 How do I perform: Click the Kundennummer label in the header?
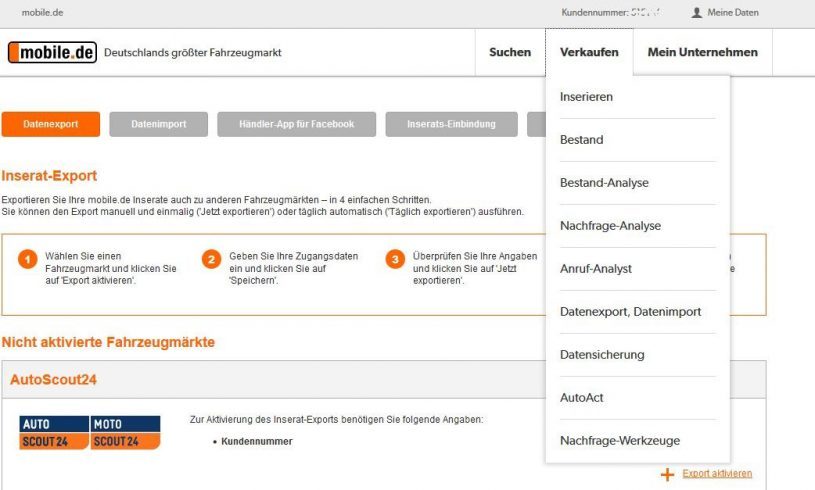(x=595, y=12)
